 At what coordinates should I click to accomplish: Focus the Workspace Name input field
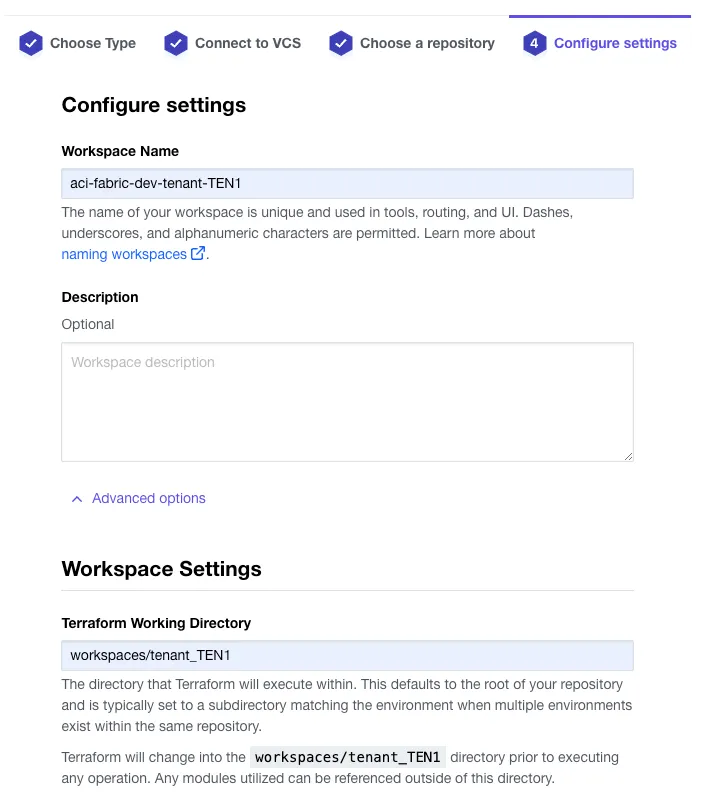pos(347,184)
